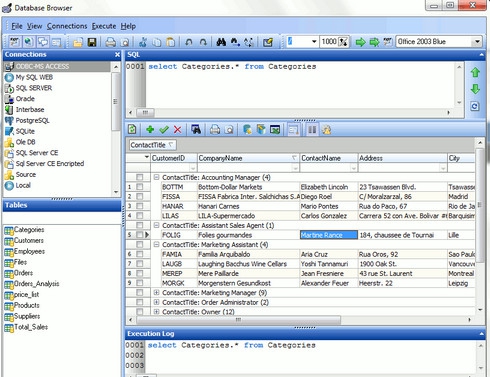Click the Address column header

tap(402, 158)
